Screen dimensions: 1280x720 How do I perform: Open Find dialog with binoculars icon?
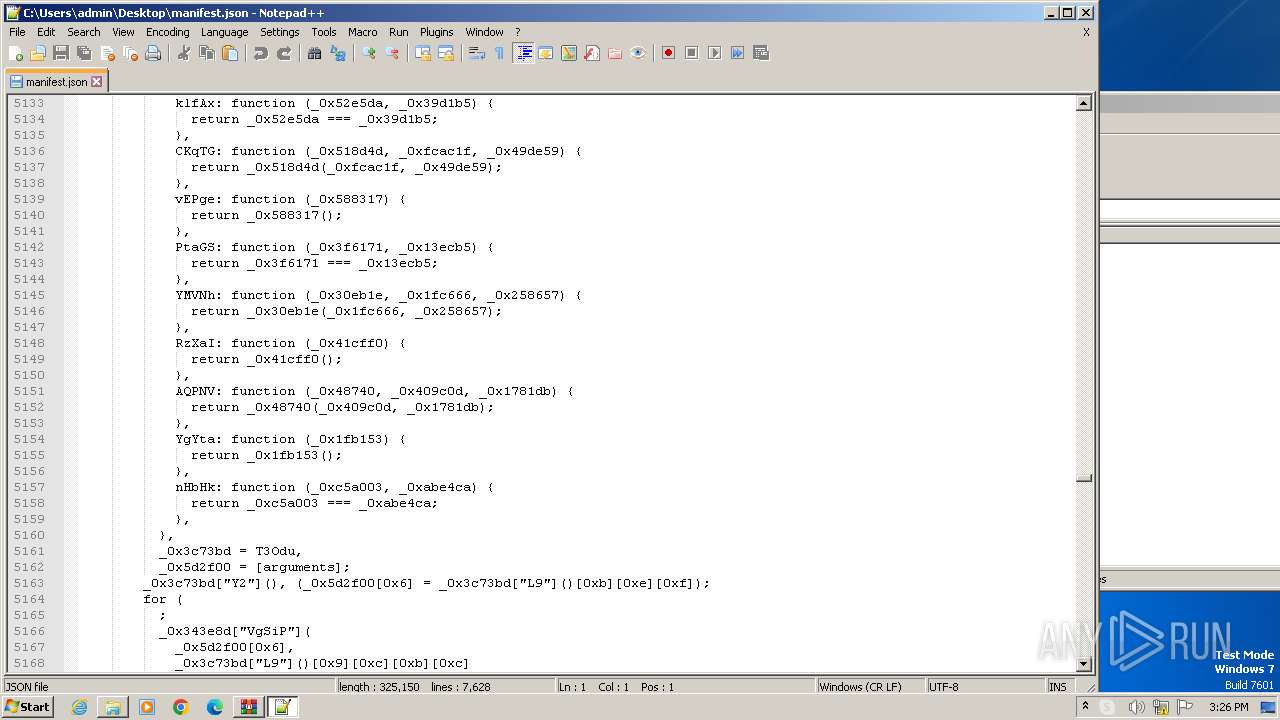315,53
